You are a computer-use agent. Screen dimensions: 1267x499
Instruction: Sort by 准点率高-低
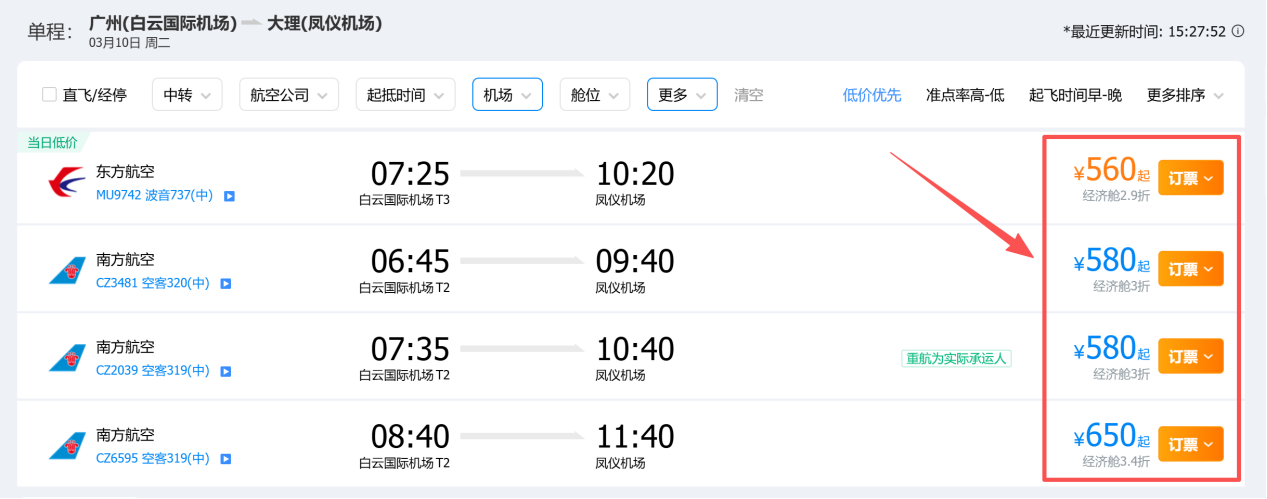tap(965, 96)
